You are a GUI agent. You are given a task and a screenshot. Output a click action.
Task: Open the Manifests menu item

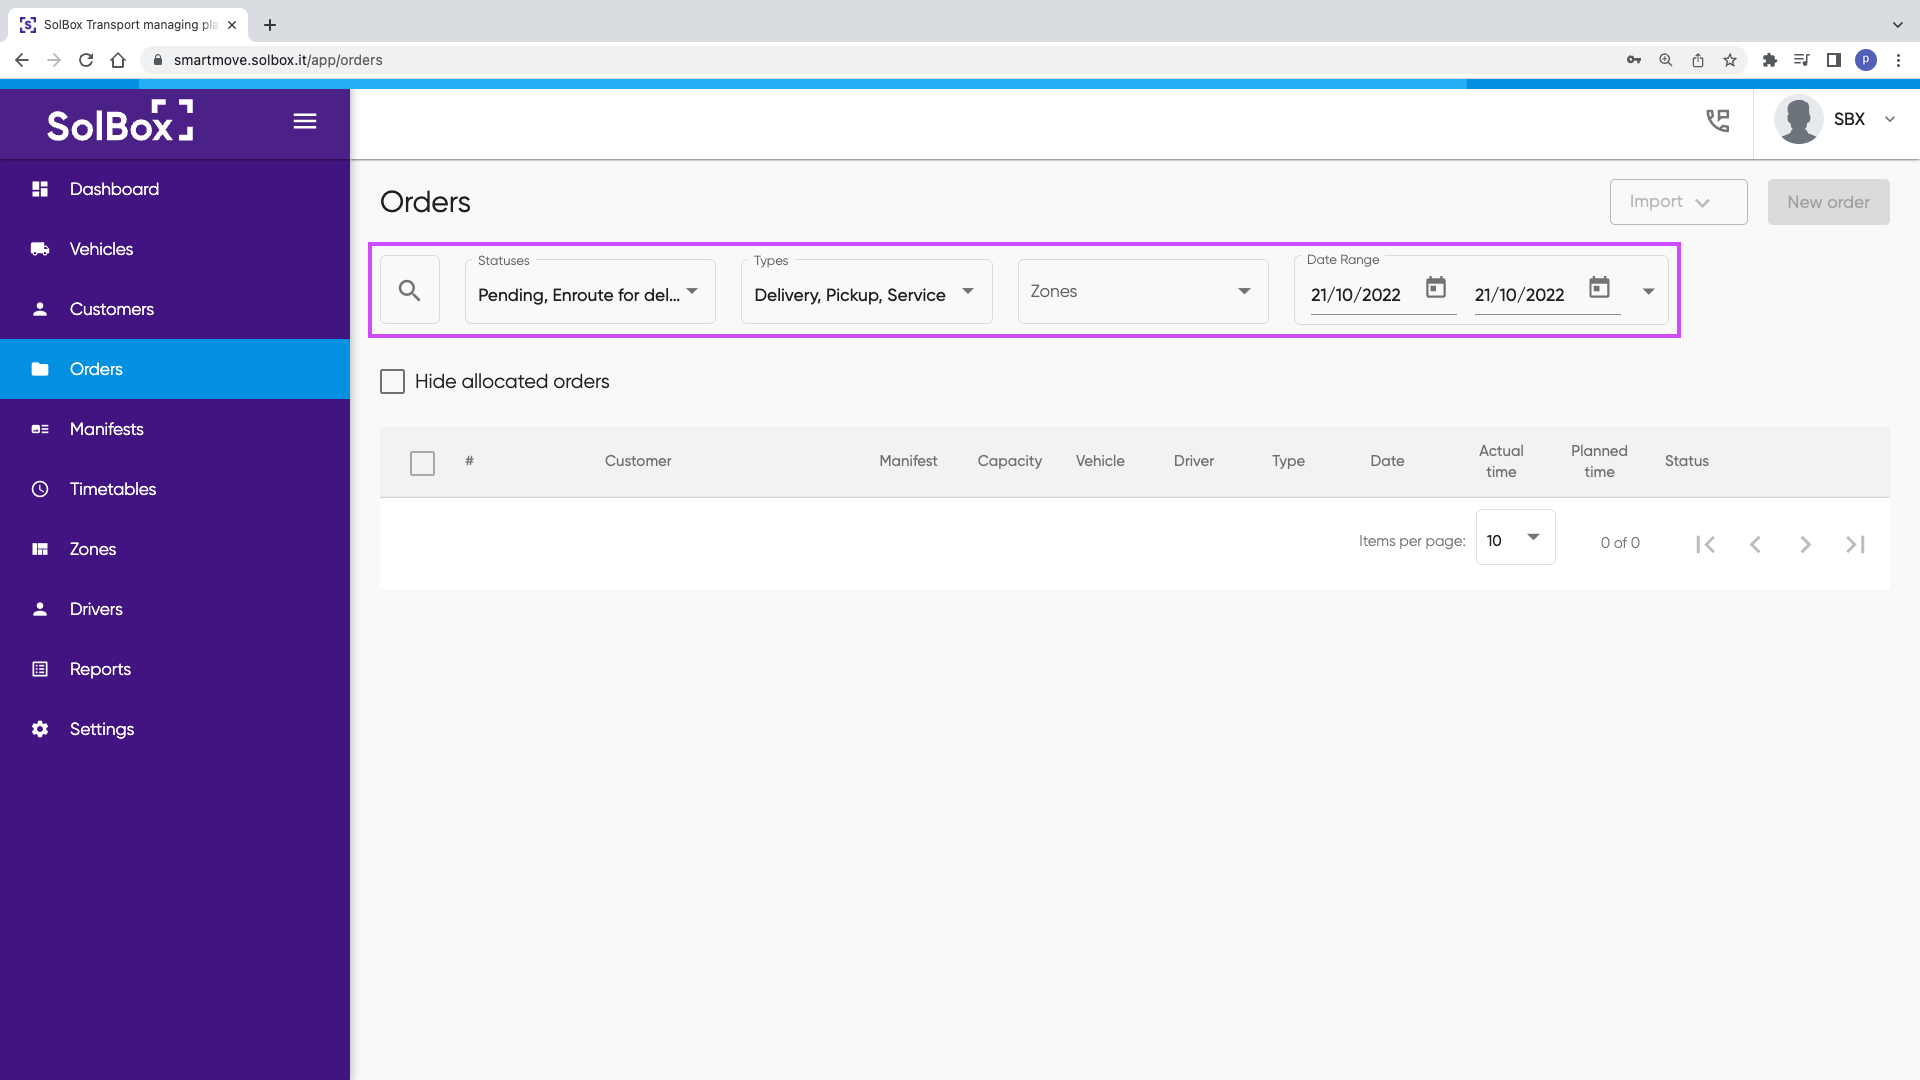175,429
